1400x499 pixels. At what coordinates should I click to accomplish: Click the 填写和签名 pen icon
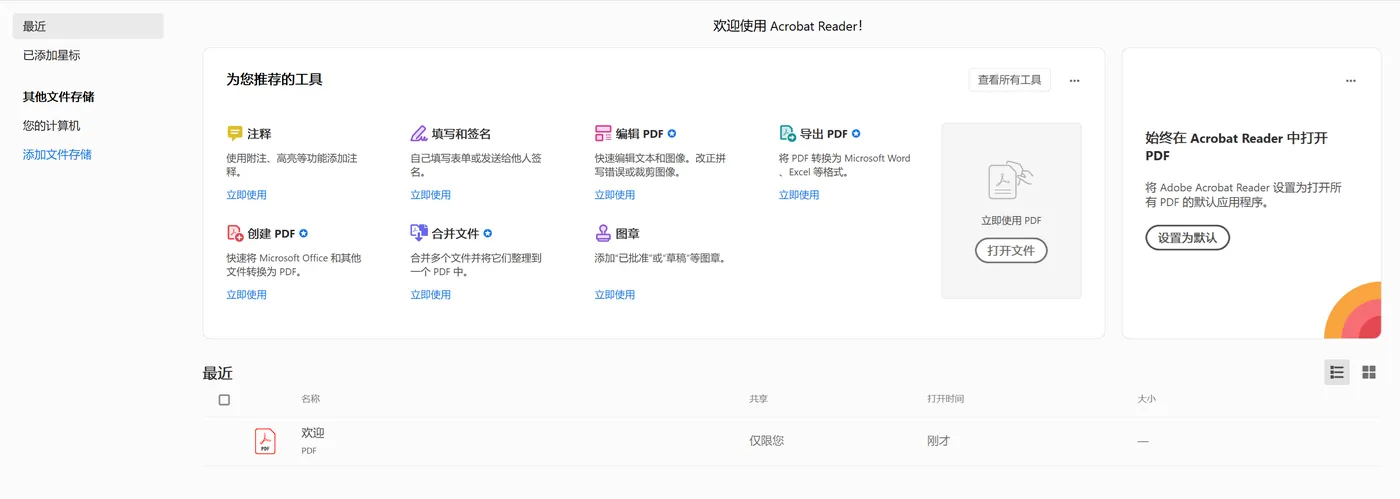pyautogui.click(x=419, y=133)
